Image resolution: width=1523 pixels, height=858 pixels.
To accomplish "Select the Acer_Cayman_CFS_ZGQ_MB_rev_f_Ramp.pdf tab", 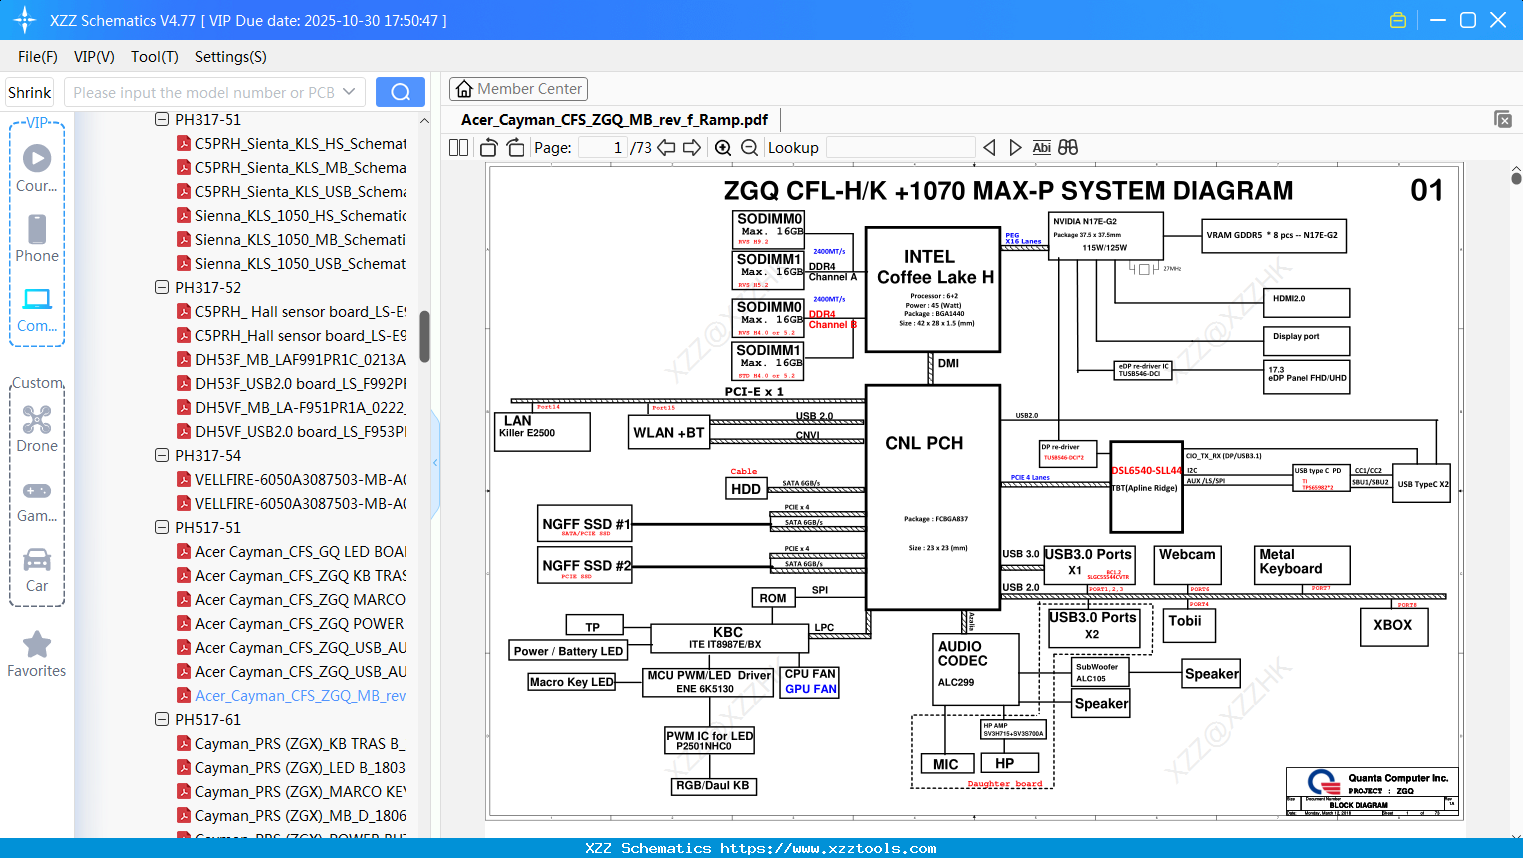I will click(614, 120).
